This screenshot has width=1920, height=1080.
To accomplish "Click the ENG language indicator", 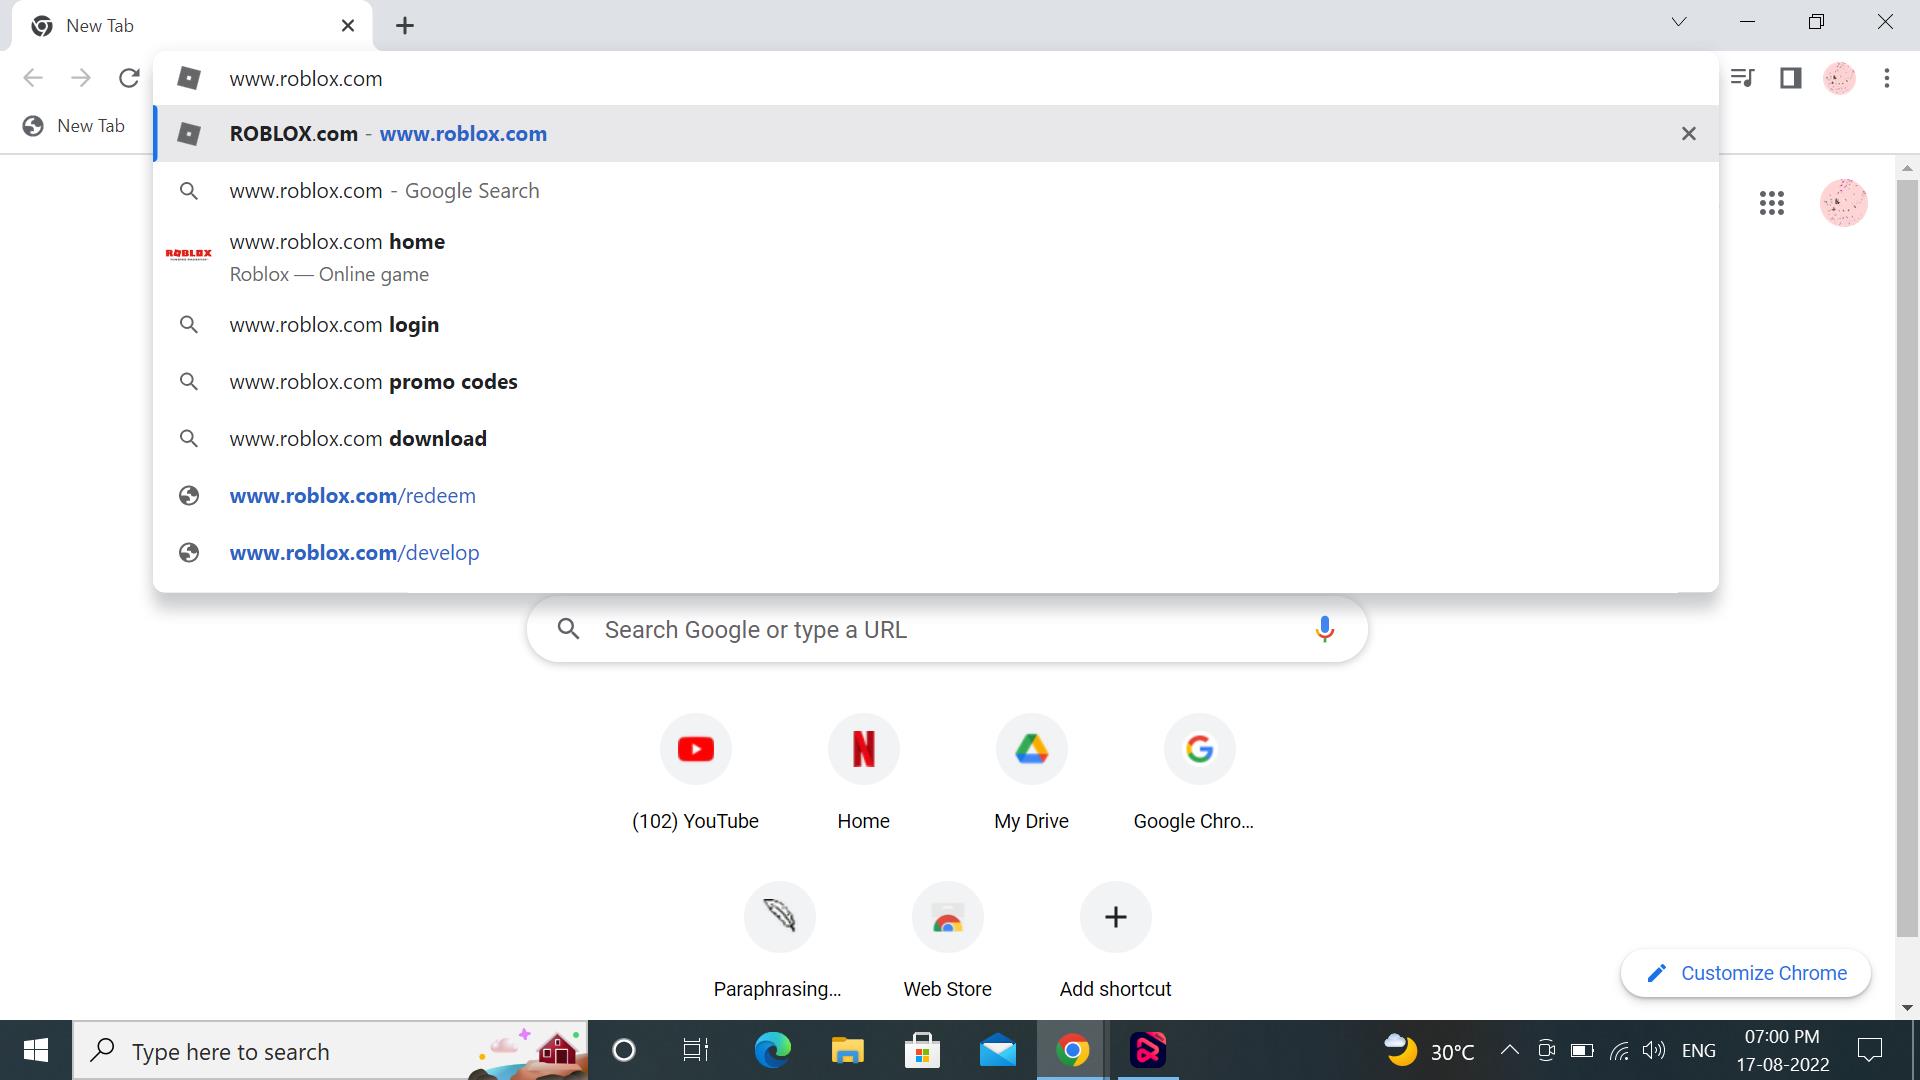I will (x=1699, y=1051).
